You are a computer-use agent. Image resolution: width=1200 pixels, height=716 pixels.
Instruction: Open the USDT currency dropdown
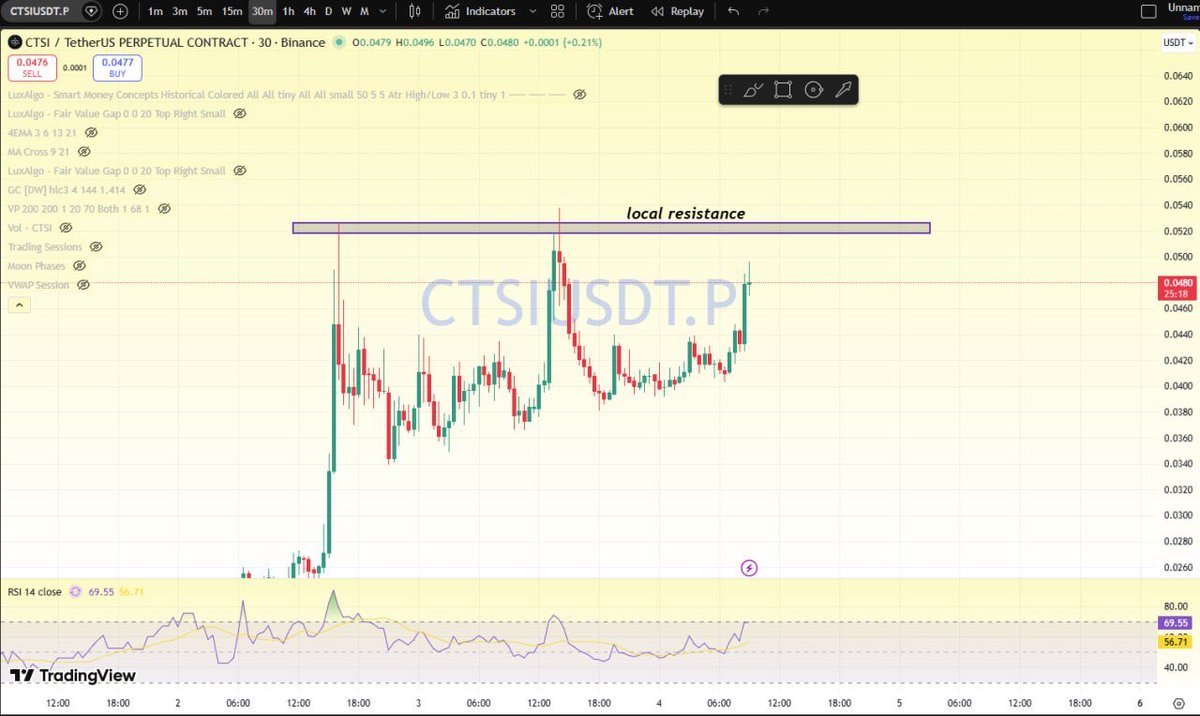pos(1177,43)
